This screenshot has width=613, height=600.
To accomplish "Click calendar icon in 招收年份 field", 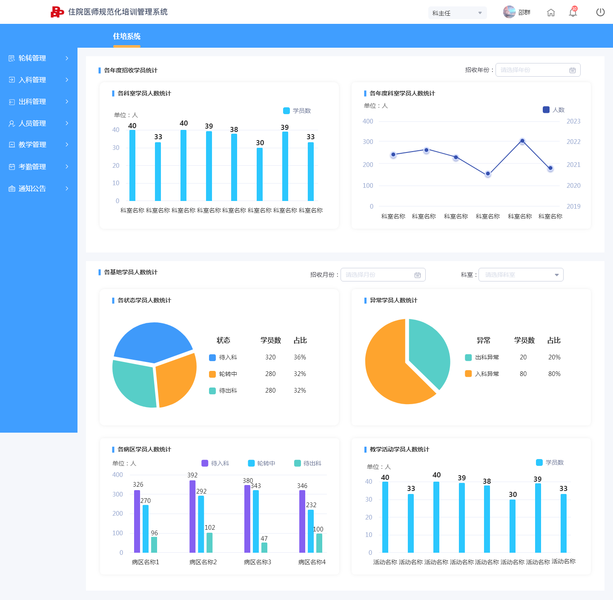I will [572, 70].
